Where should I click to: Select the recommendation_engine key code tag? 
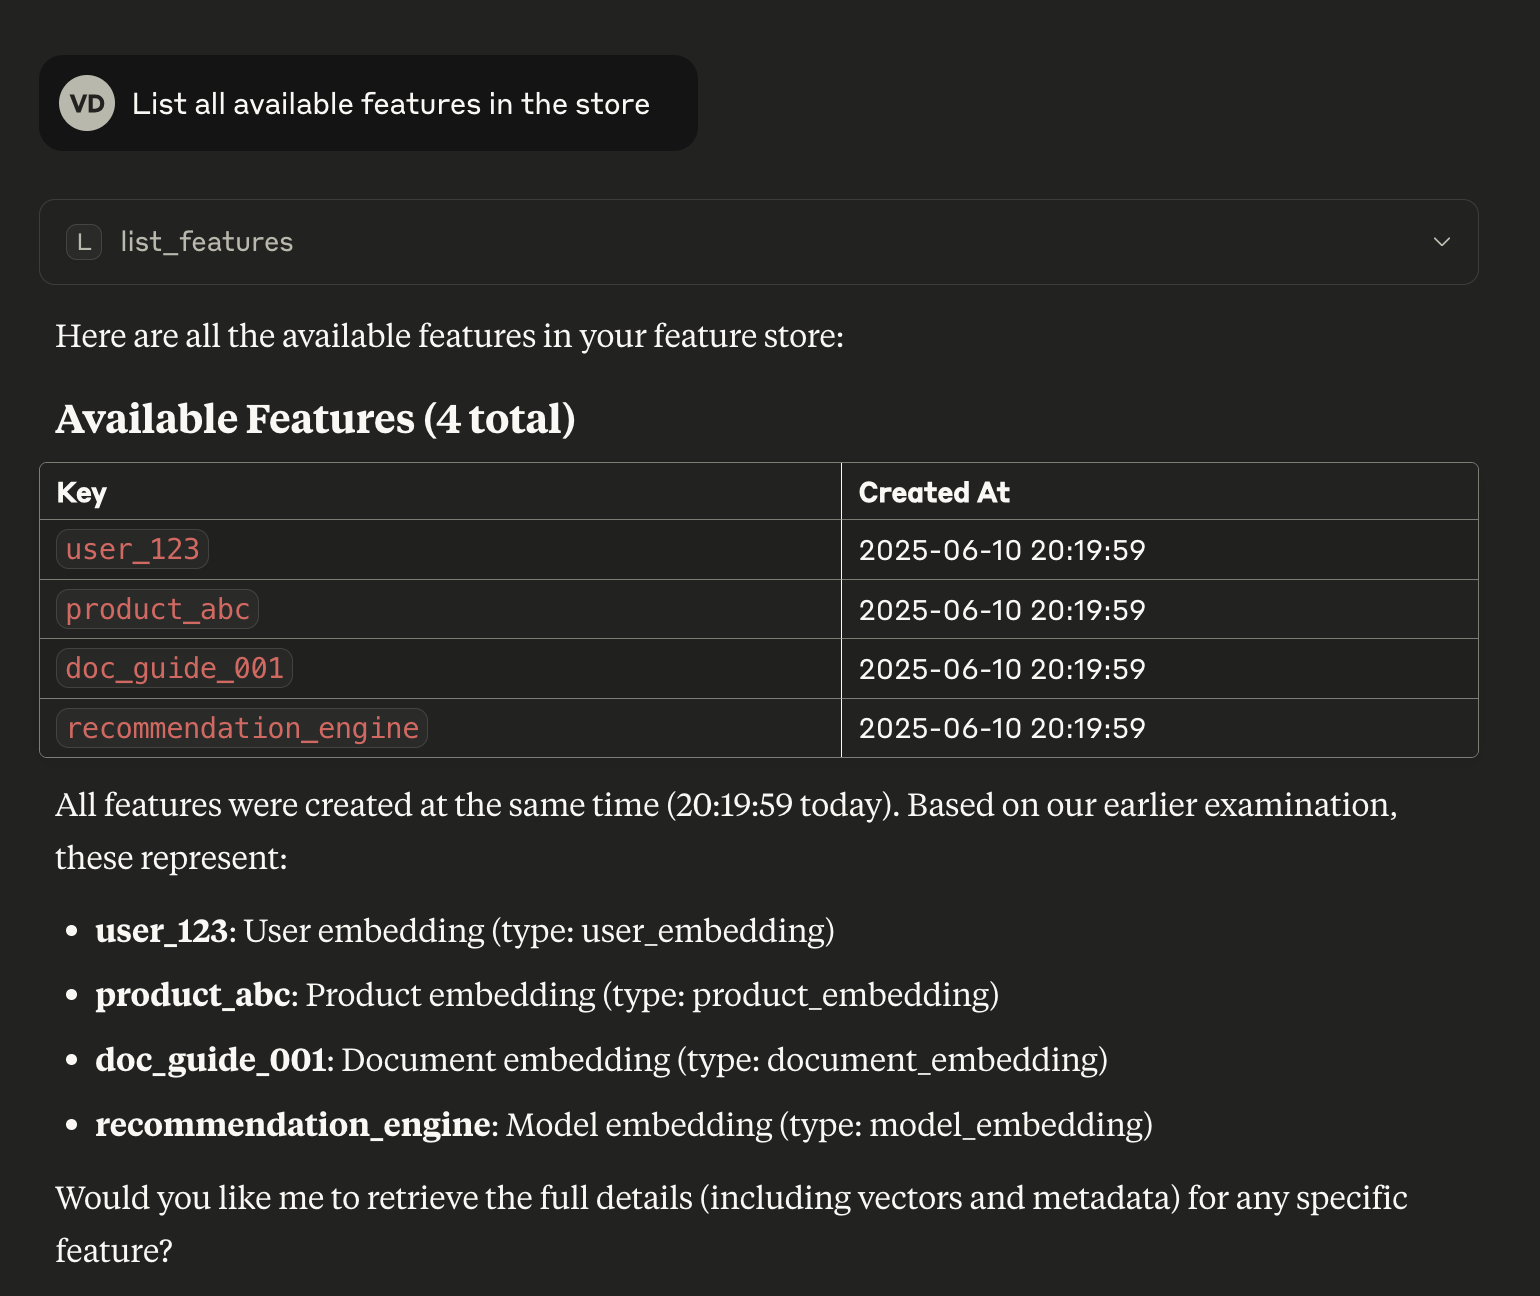[x=242, y=728]
